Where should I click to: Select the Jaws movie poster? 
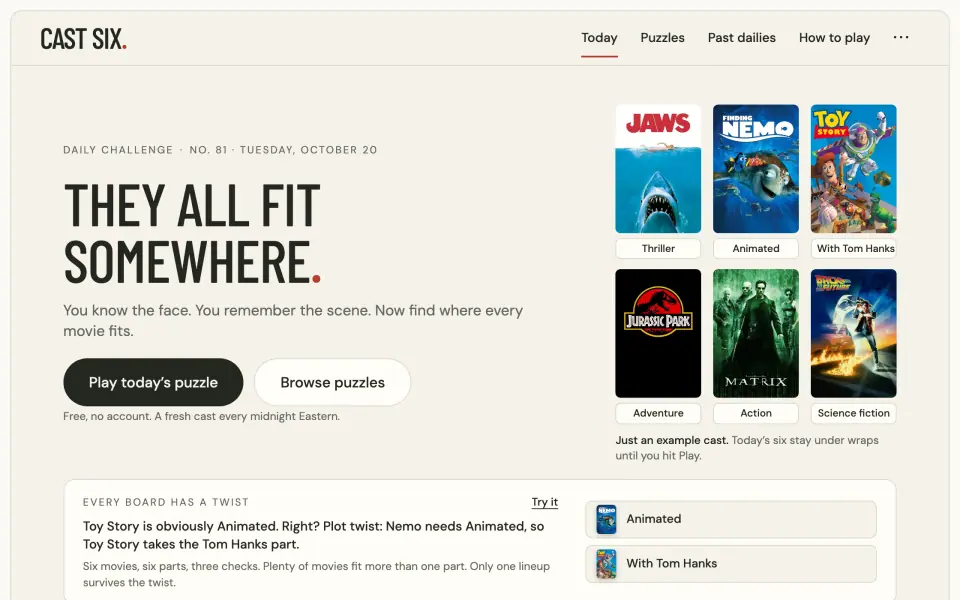pyautogui.click(x=658, y=169)
